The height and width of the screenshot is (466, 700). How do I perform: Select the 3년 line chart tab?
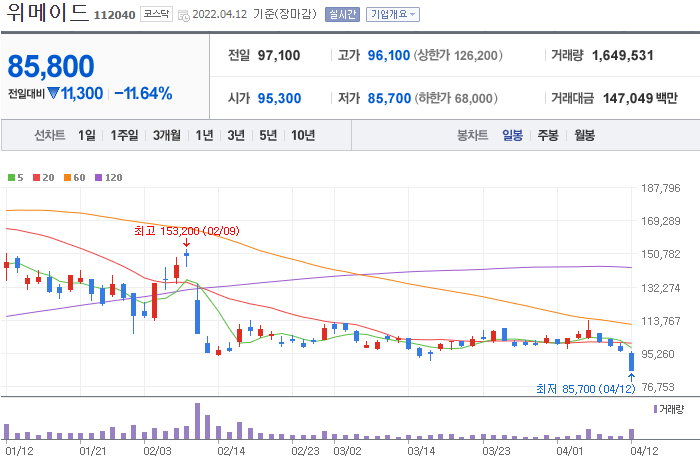pos(236,135)
